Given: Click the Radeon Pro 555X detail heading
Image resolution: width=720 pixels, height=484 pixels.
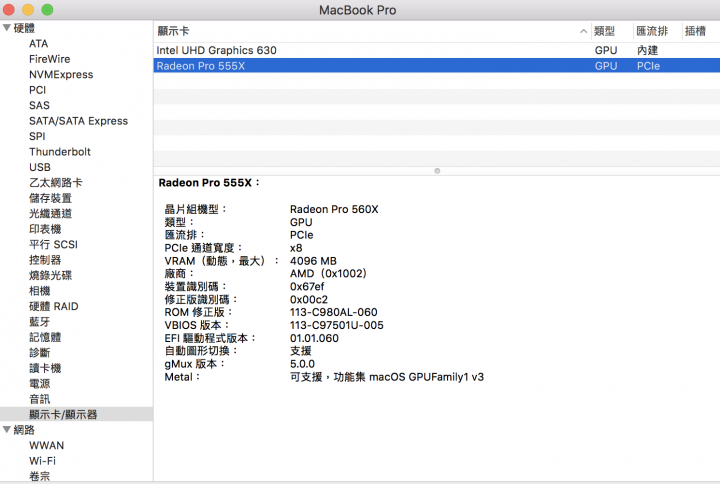Looking at the screenshot, I should [209, 183].
